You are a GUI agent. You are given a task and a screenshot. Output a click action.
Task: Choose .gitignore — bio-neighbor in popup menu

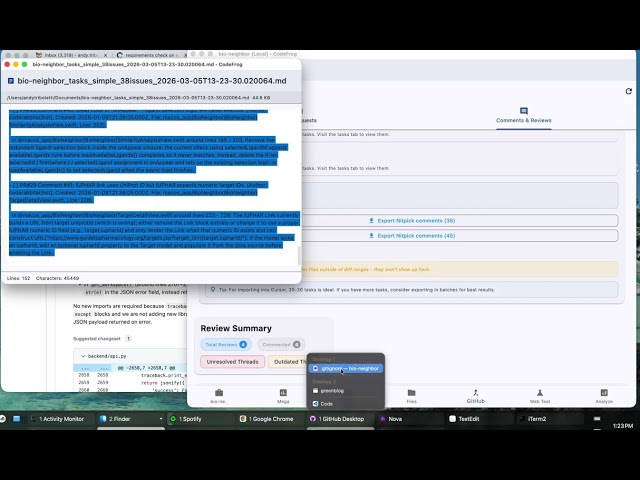pos(346,369)
